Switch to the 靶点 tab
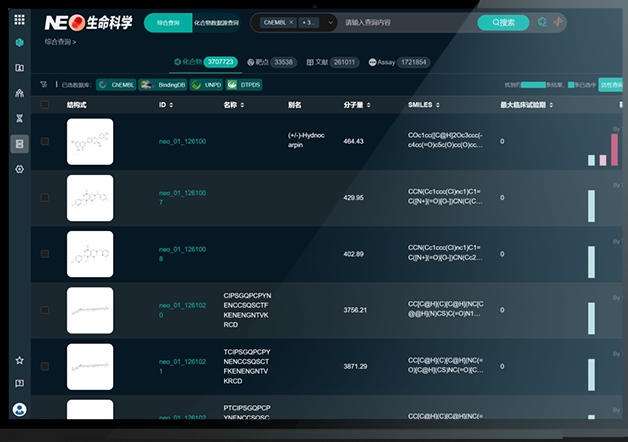Viewport: 628px width, 442px height. pos(268,62)
